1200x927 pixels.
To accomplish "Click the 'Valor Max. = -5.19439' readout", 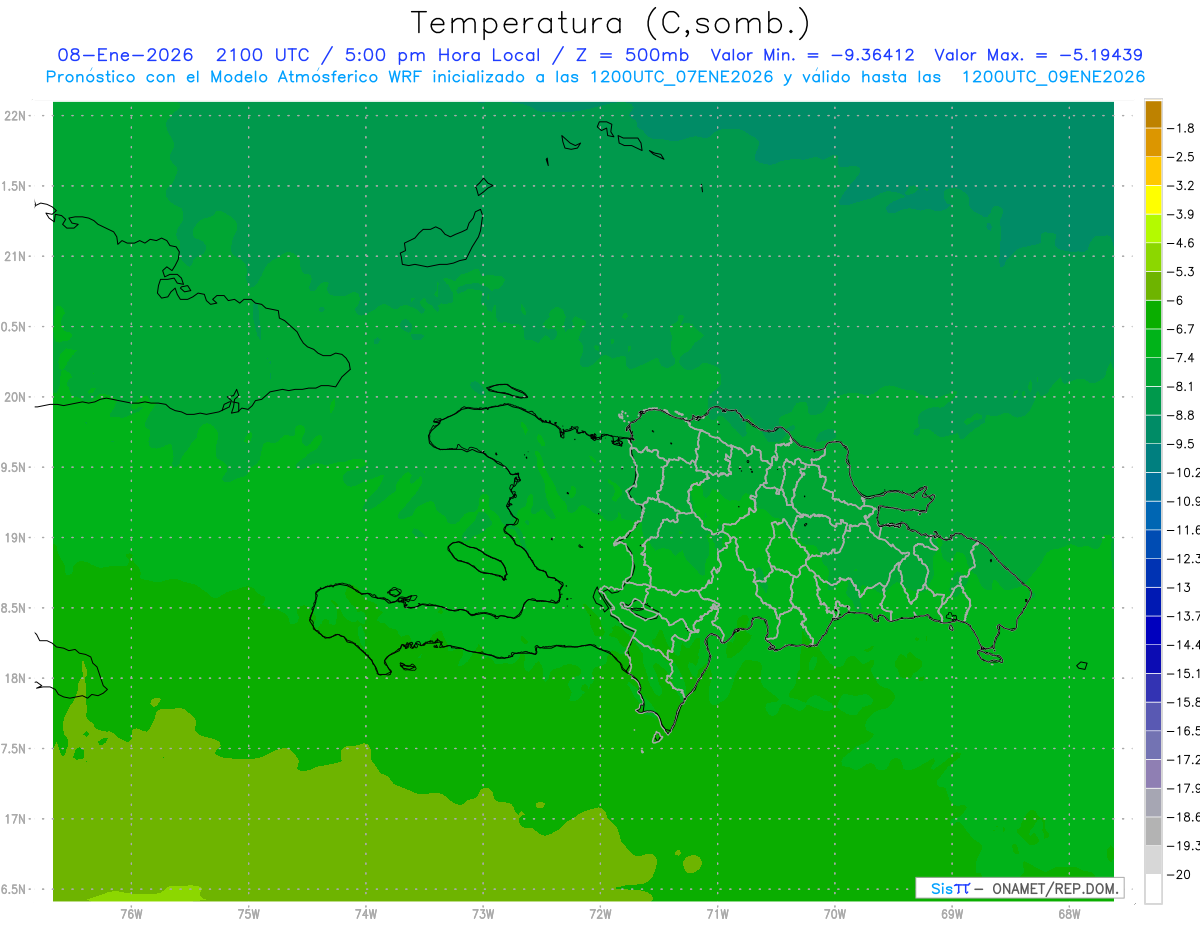I will click(1038, 55).
